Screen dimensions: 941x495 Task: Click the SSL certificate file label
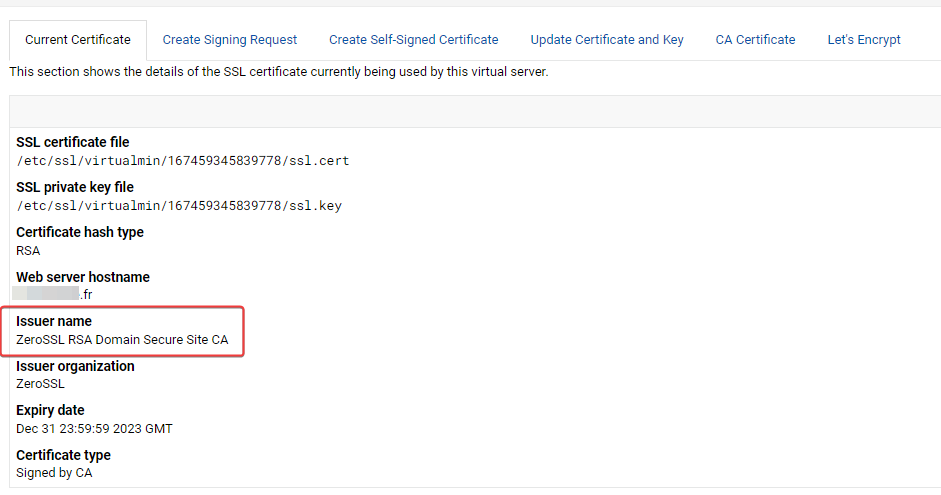pos(73,142)
